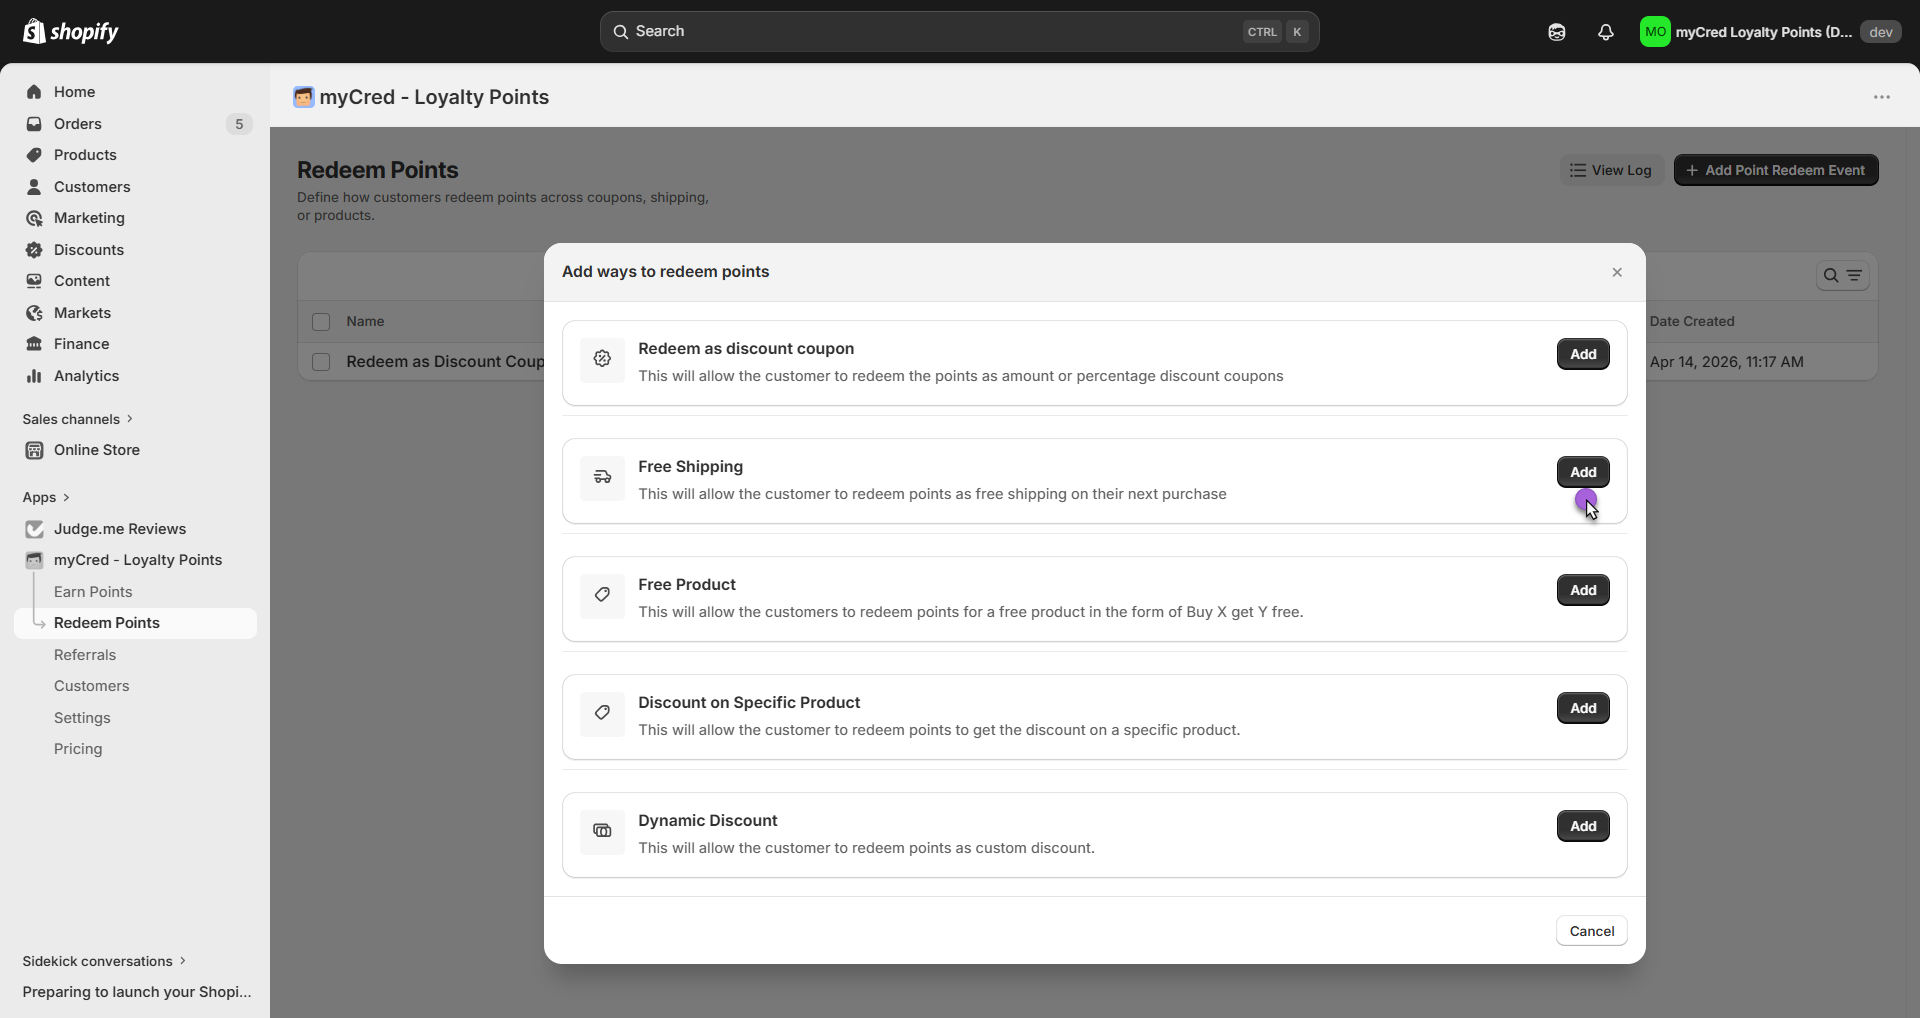Open the notifications bell
This screenshot has width=1920, height=1018.
pyautogui.click(x=1605, y=32)
